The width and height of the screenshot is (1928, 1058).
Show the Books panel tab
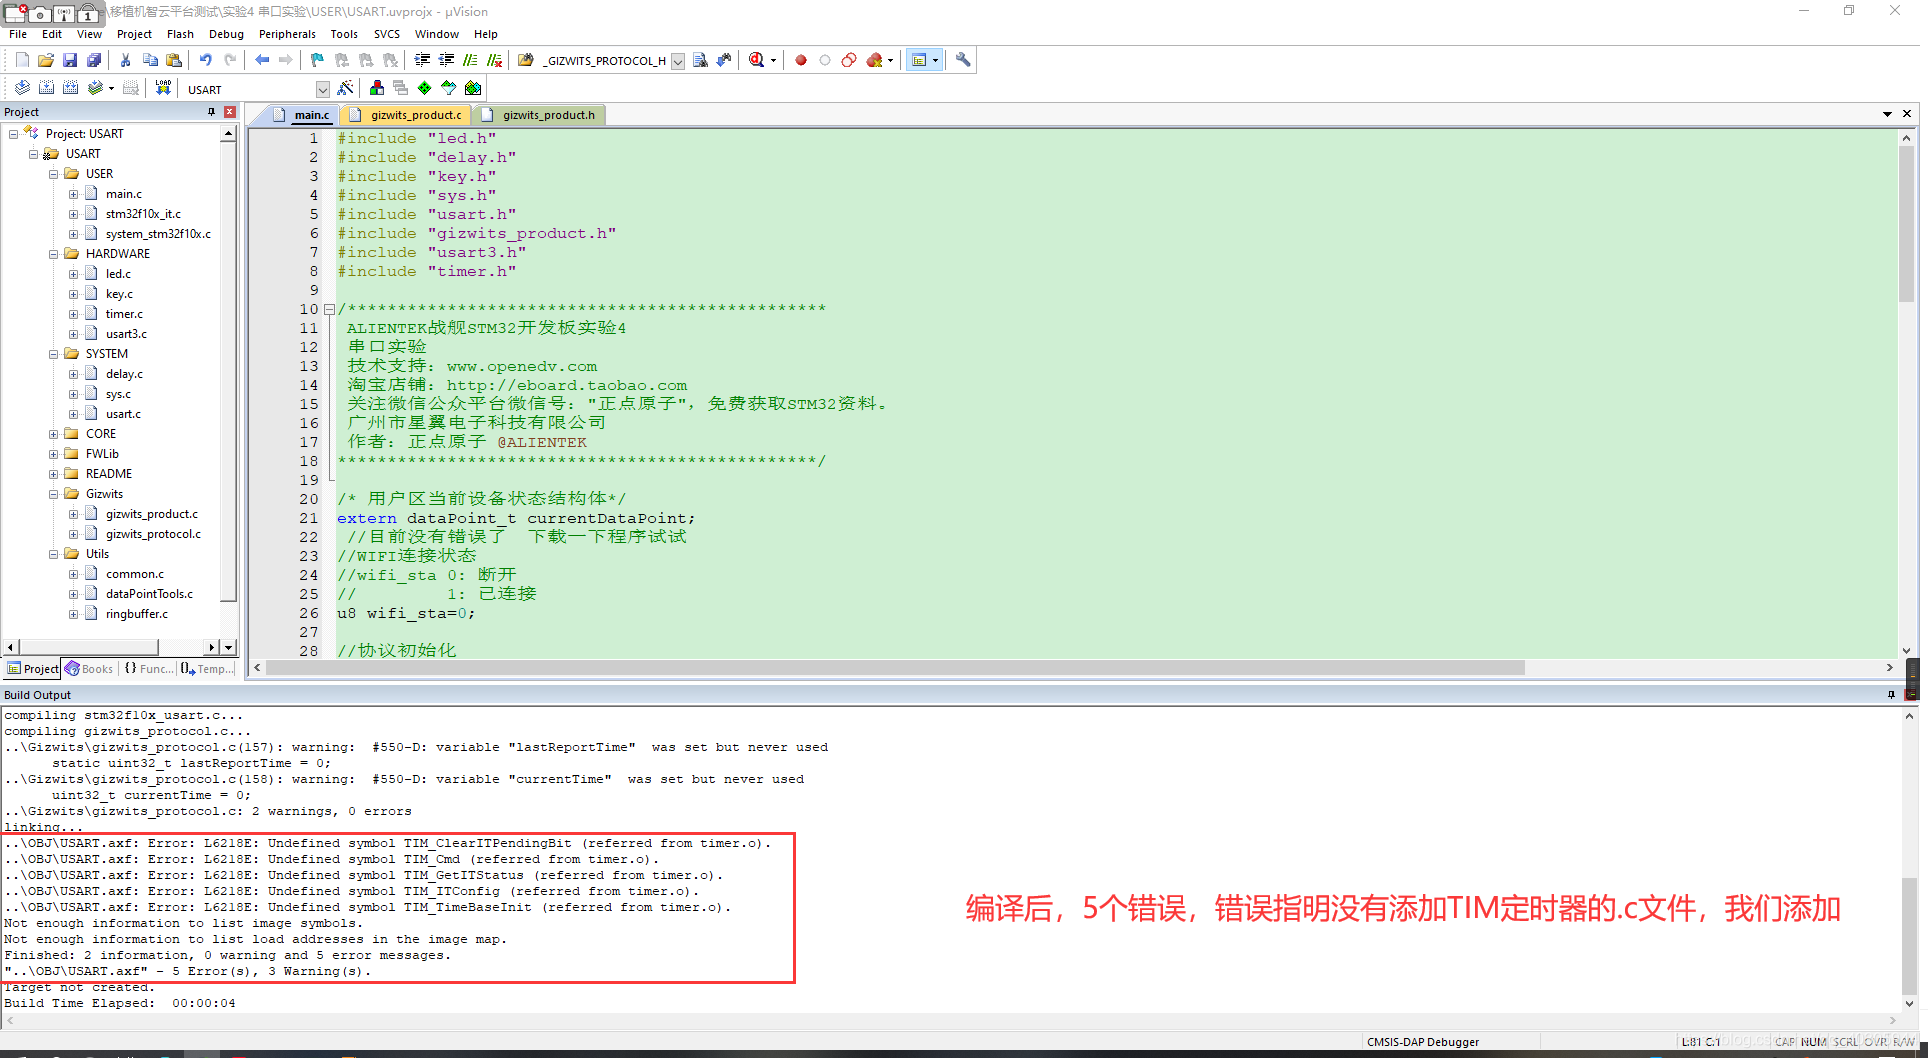click(89, 669)
